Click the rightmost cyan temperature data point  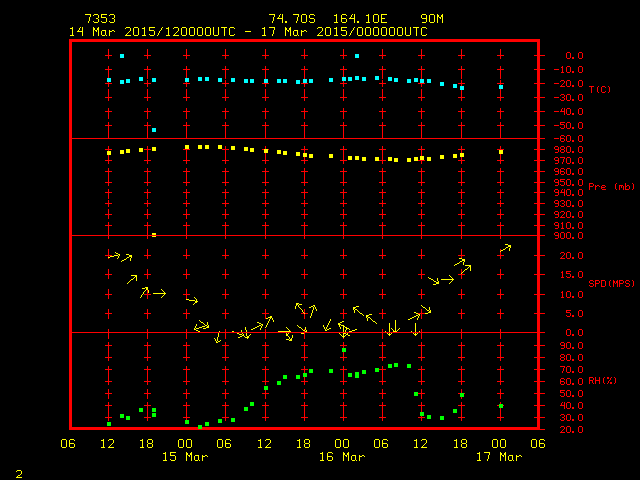(501, 88)
